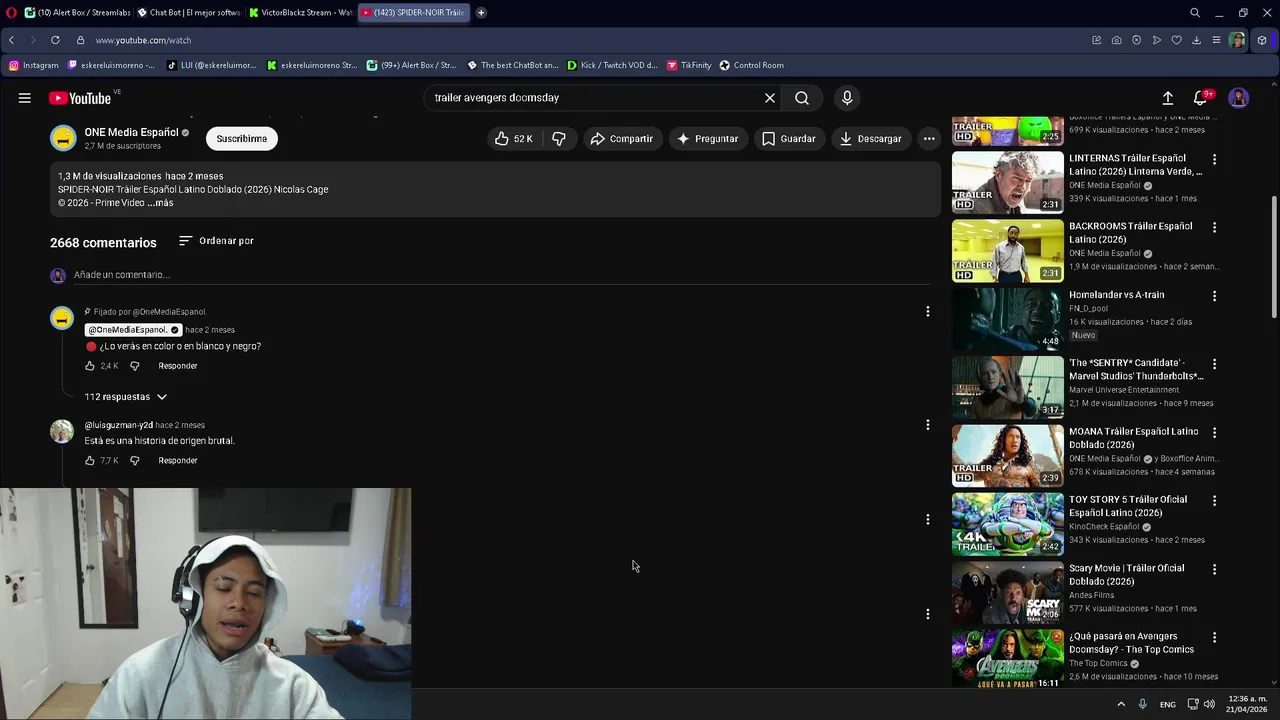The width and height of the screenshot is (1280, 720).
Task: Subscribe to ONE Media Español
Action: coord(242,139)
